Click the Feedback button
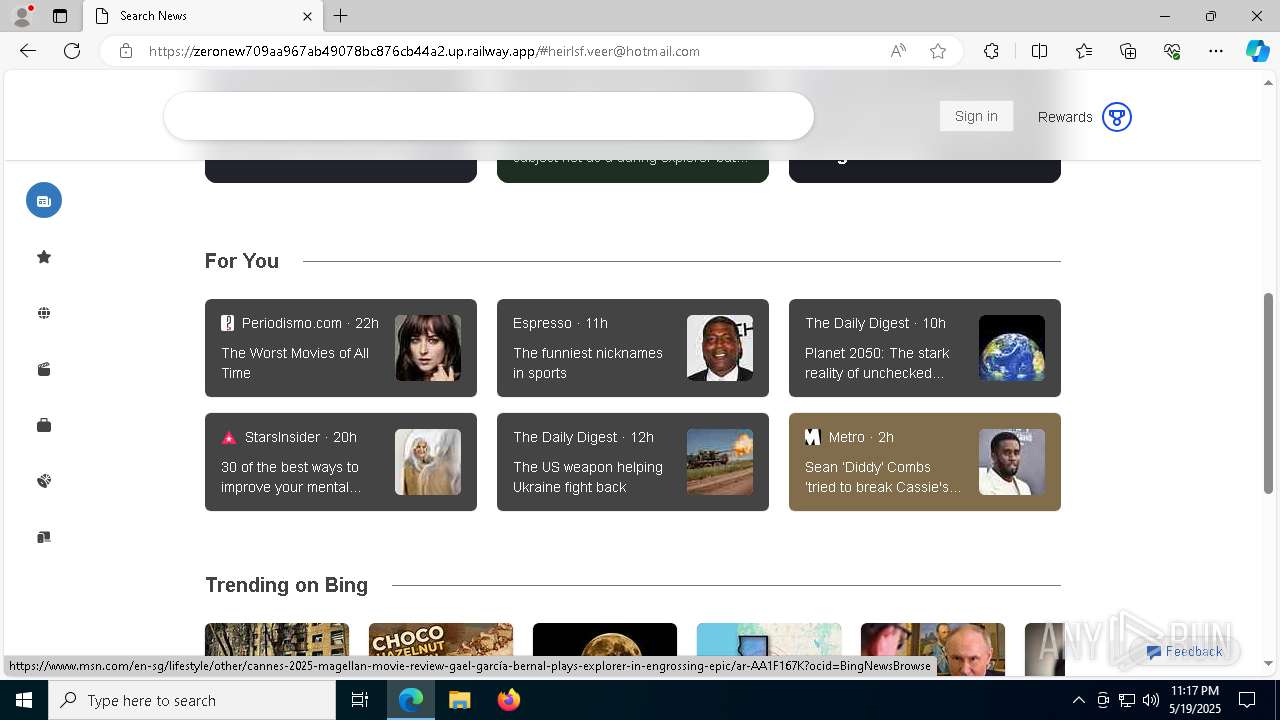 [x=1185, y=651]
